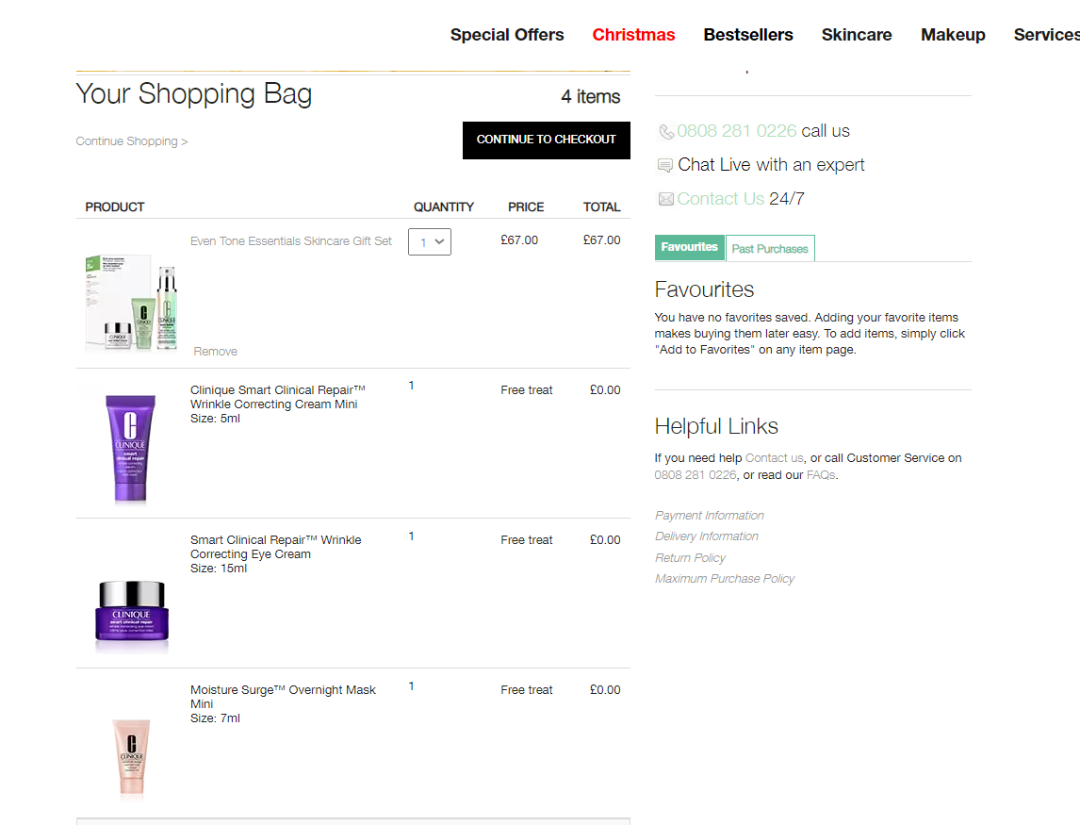Image resolution: width=1080 pixels, height=825 pixels.
Task: Remove the Even Tone Essentials gift set
Action: click(x=215, y=352)
